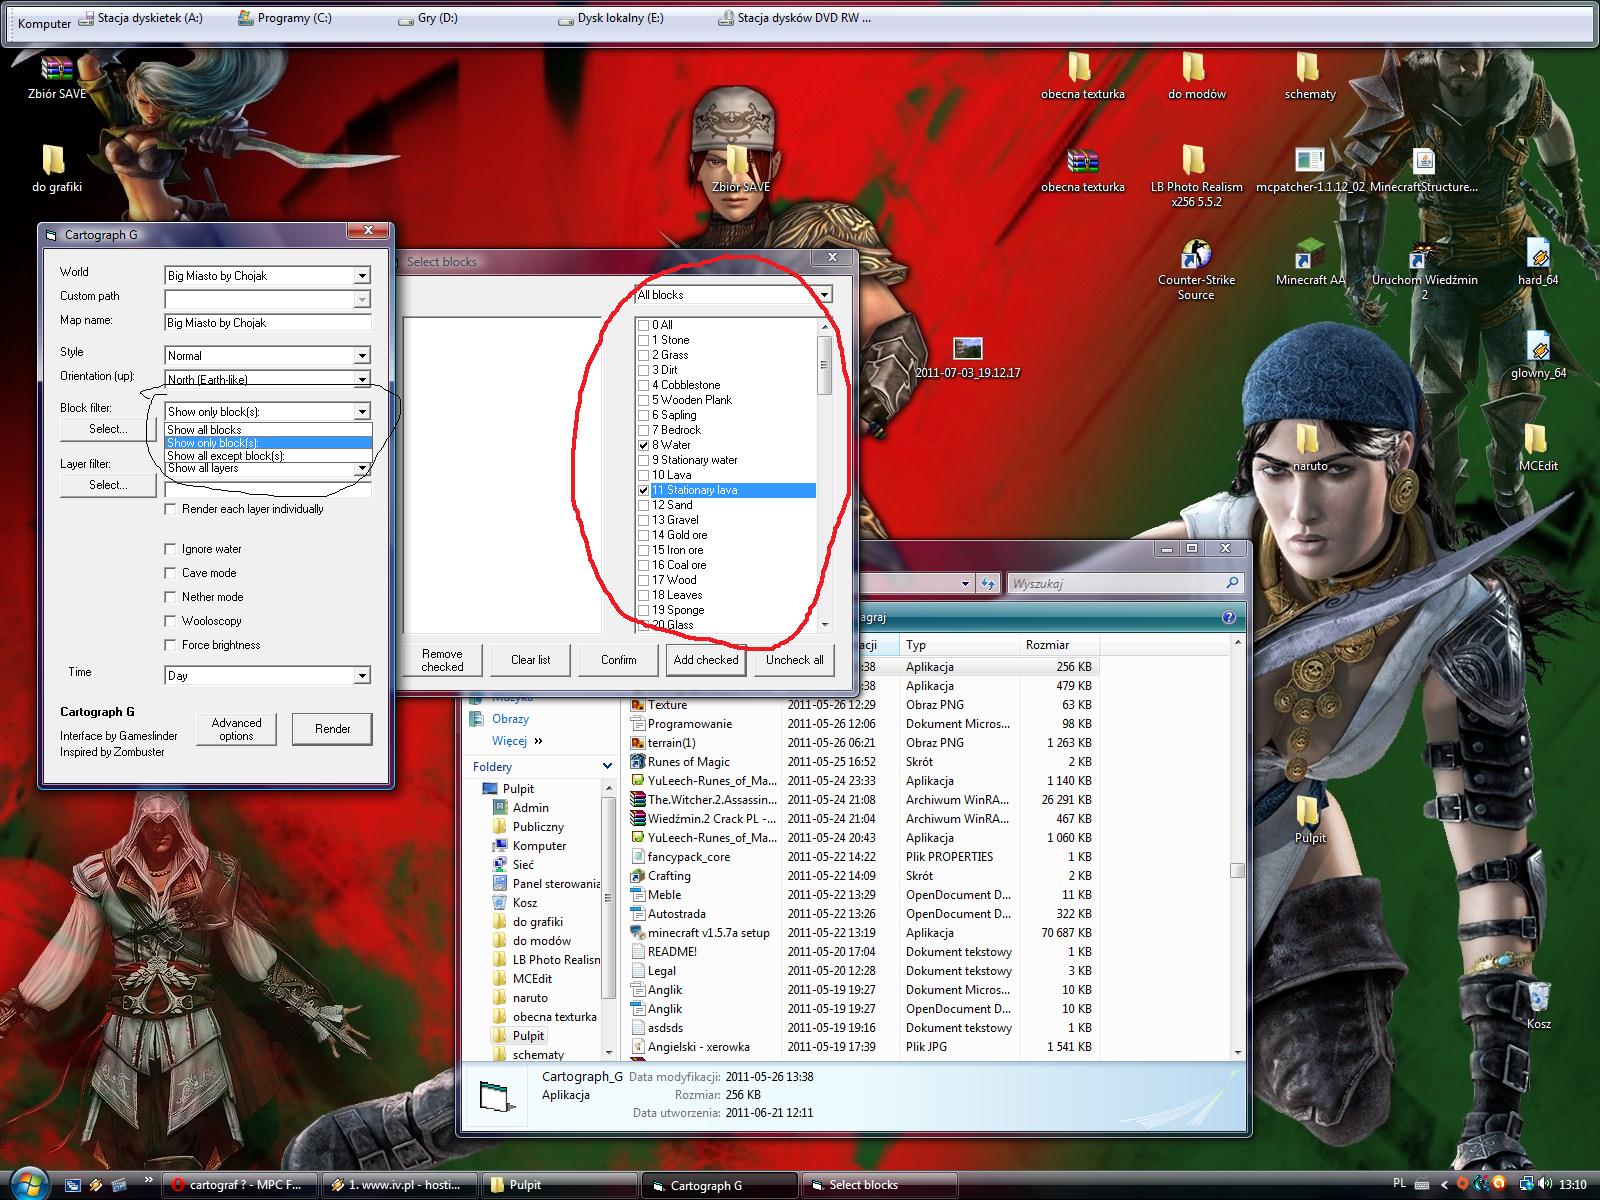Click the refresh button next to Explorer address bar
This screenshot has width=1600, height=1200.
click(x=988, y=583)
